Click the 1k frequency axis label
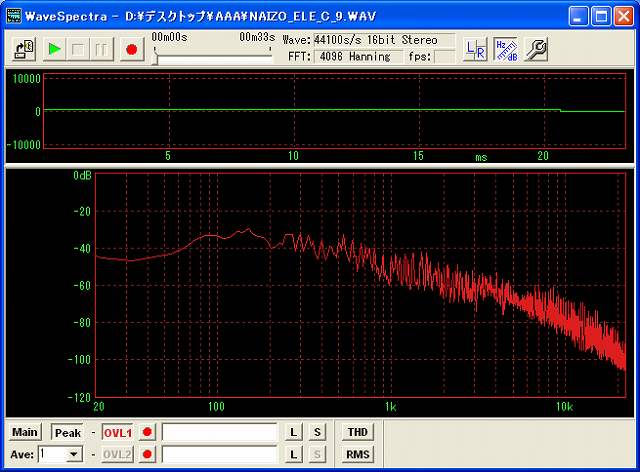The image size is (640, 472). click(390, 407)
